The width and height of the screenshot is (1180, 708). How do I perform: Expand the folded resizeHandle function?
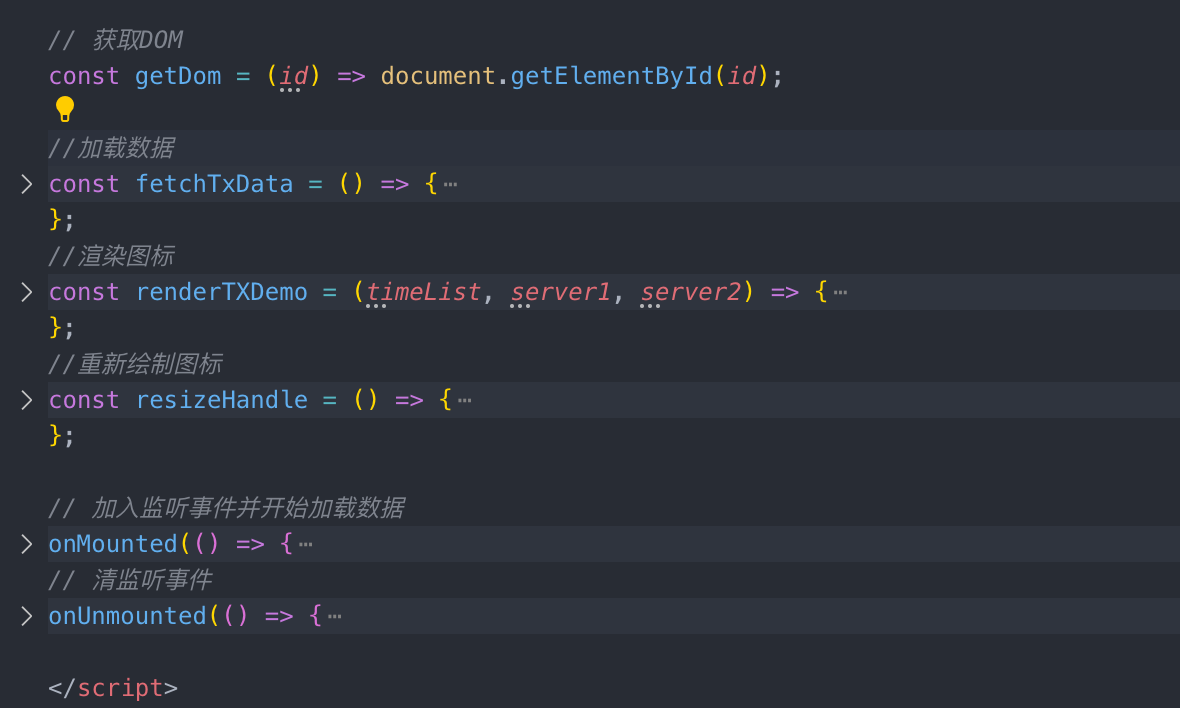(x=26, y=400)
